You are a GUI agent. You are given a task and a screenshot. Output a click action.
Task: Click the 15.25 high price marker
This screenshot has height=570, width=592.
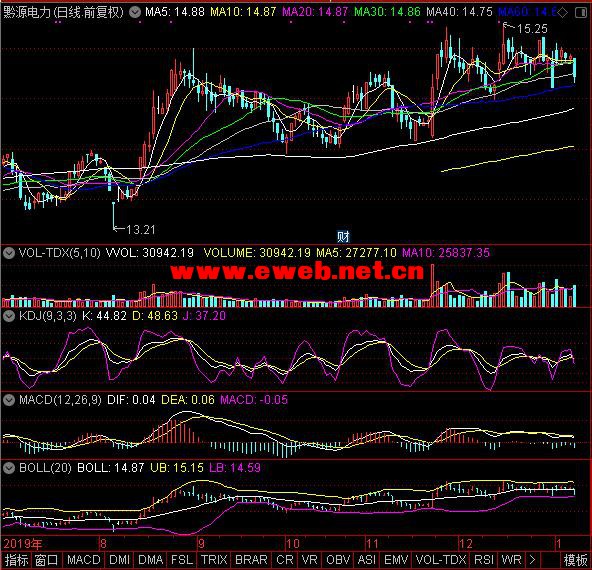(532, 29)
